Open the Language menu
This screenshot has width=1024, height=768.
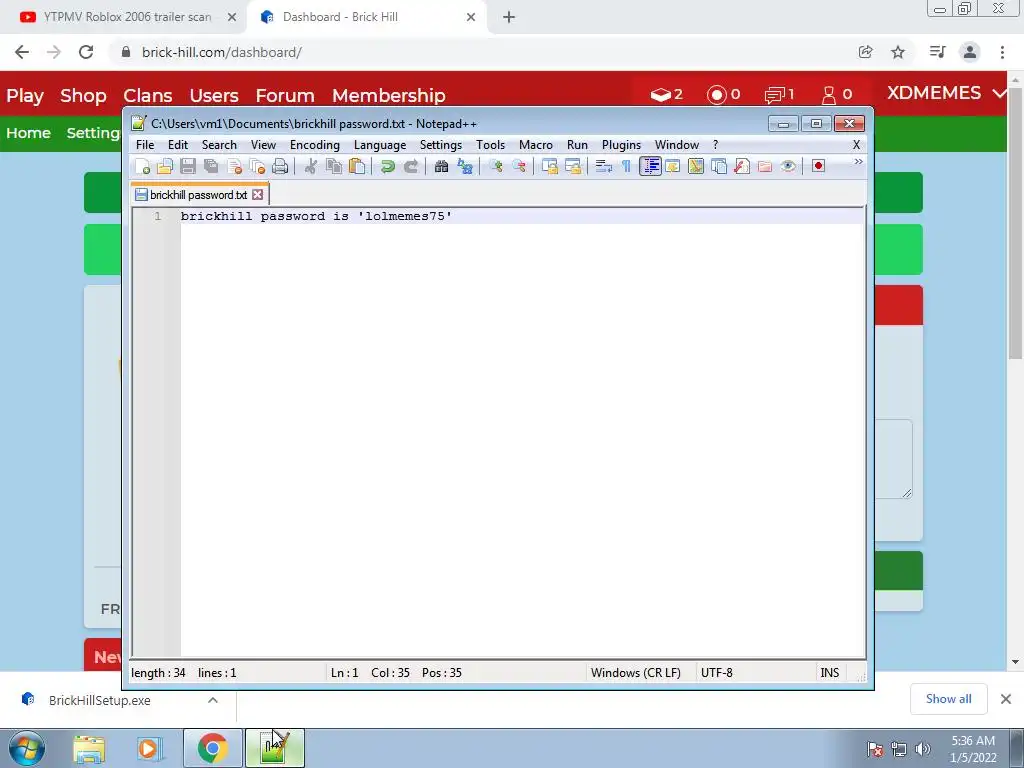point(380,145)
